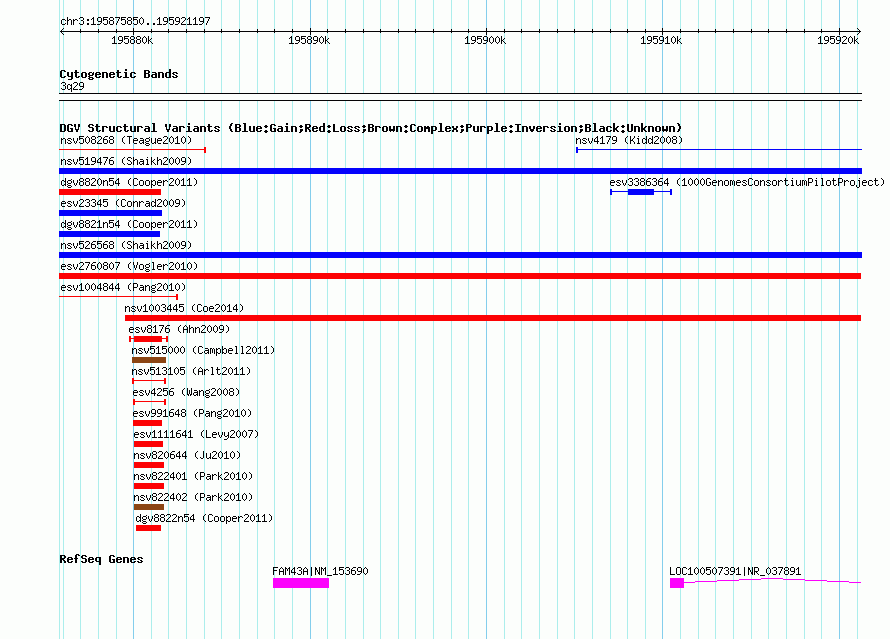Select the brown complex bar under nsv515000
The image size is (890, 639).
(x=149, y=360)
